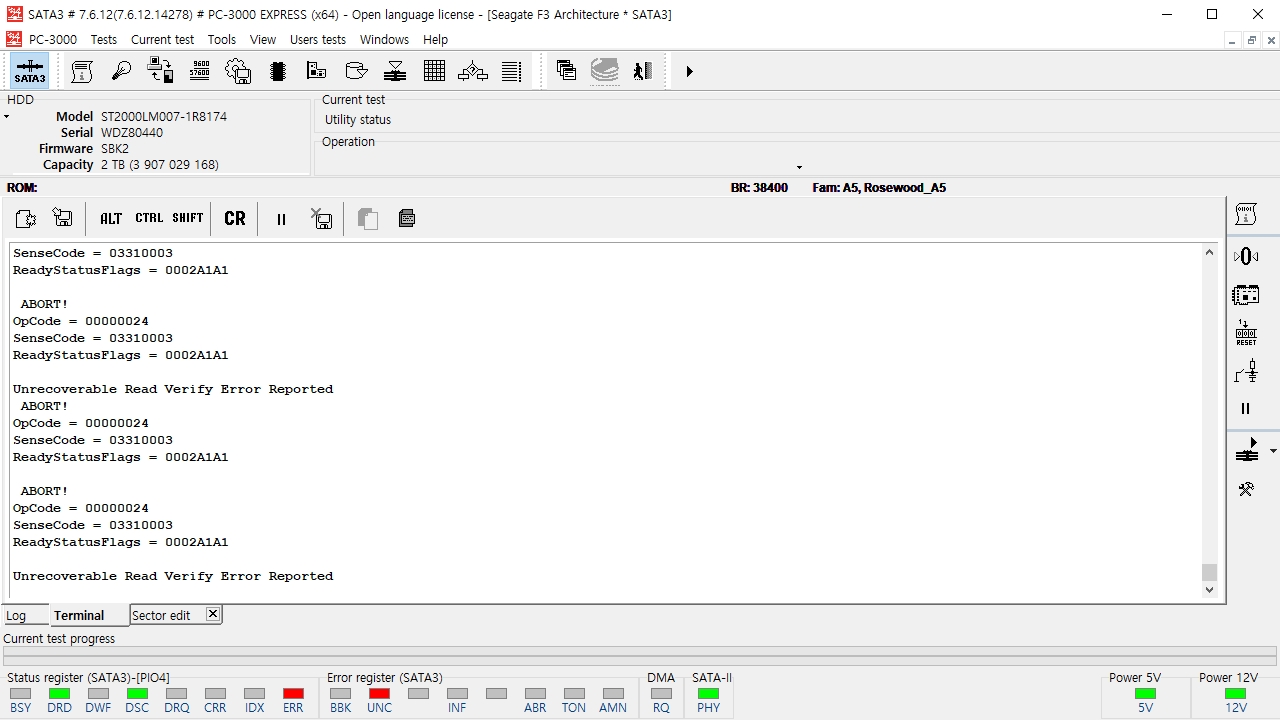Image resolution: width=1280 pixels, height=720 pixels.
Task: Click the floppy with X icon
Action: (321, 219)
